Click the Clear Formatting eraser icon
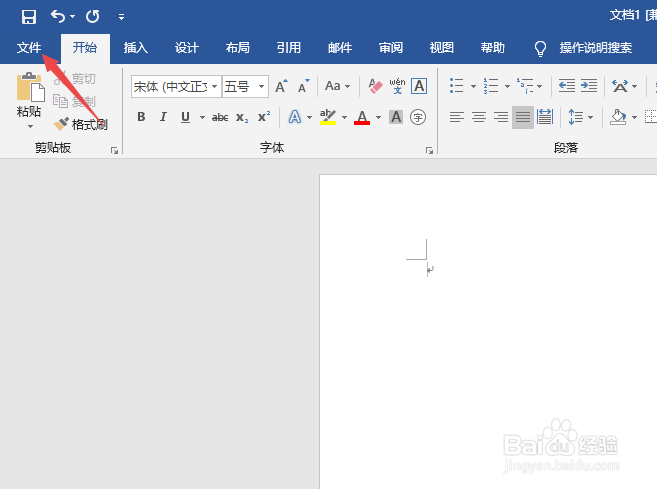Image resolution: width=657 pixels, height=489 pixels. pyautogui.click(x=375, y=86)
